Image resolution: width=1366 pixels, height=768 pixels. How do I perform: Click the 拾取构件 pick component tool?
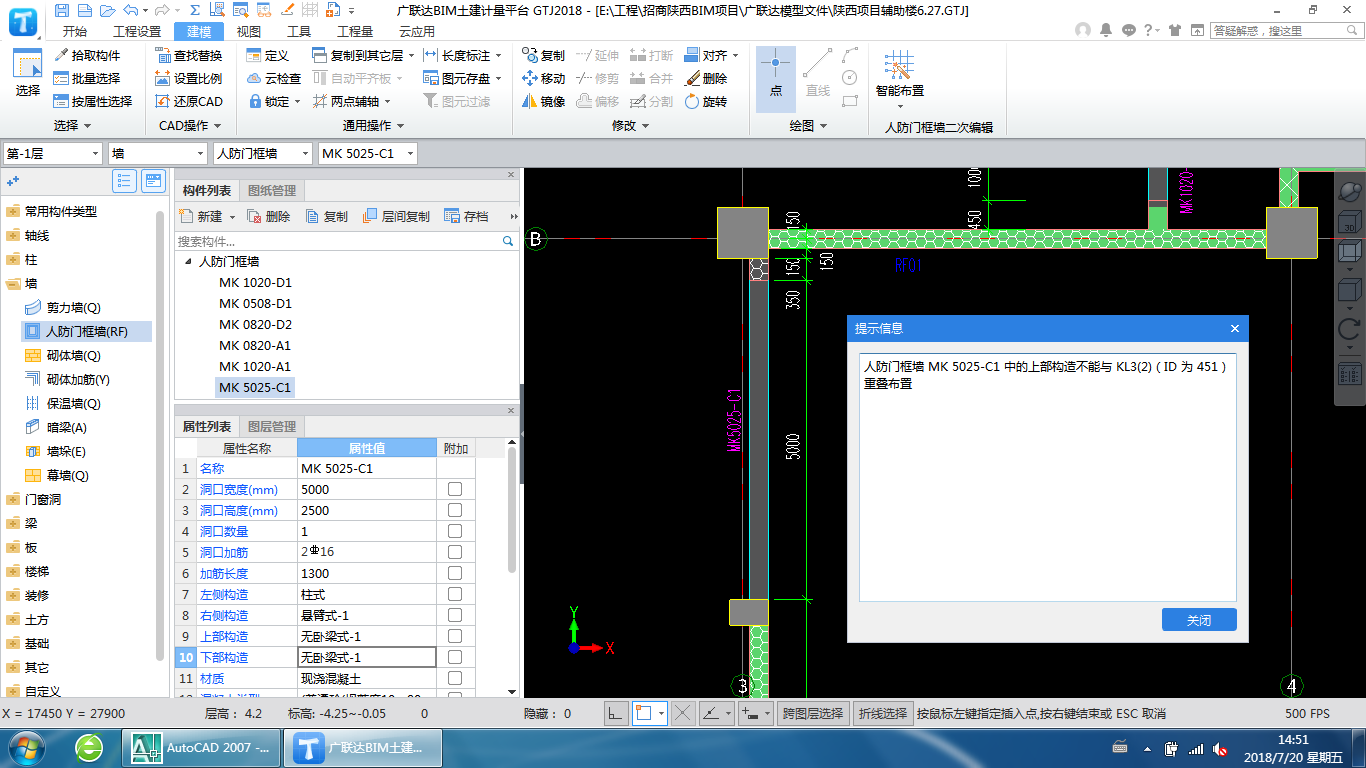click(x=87, y=55)
